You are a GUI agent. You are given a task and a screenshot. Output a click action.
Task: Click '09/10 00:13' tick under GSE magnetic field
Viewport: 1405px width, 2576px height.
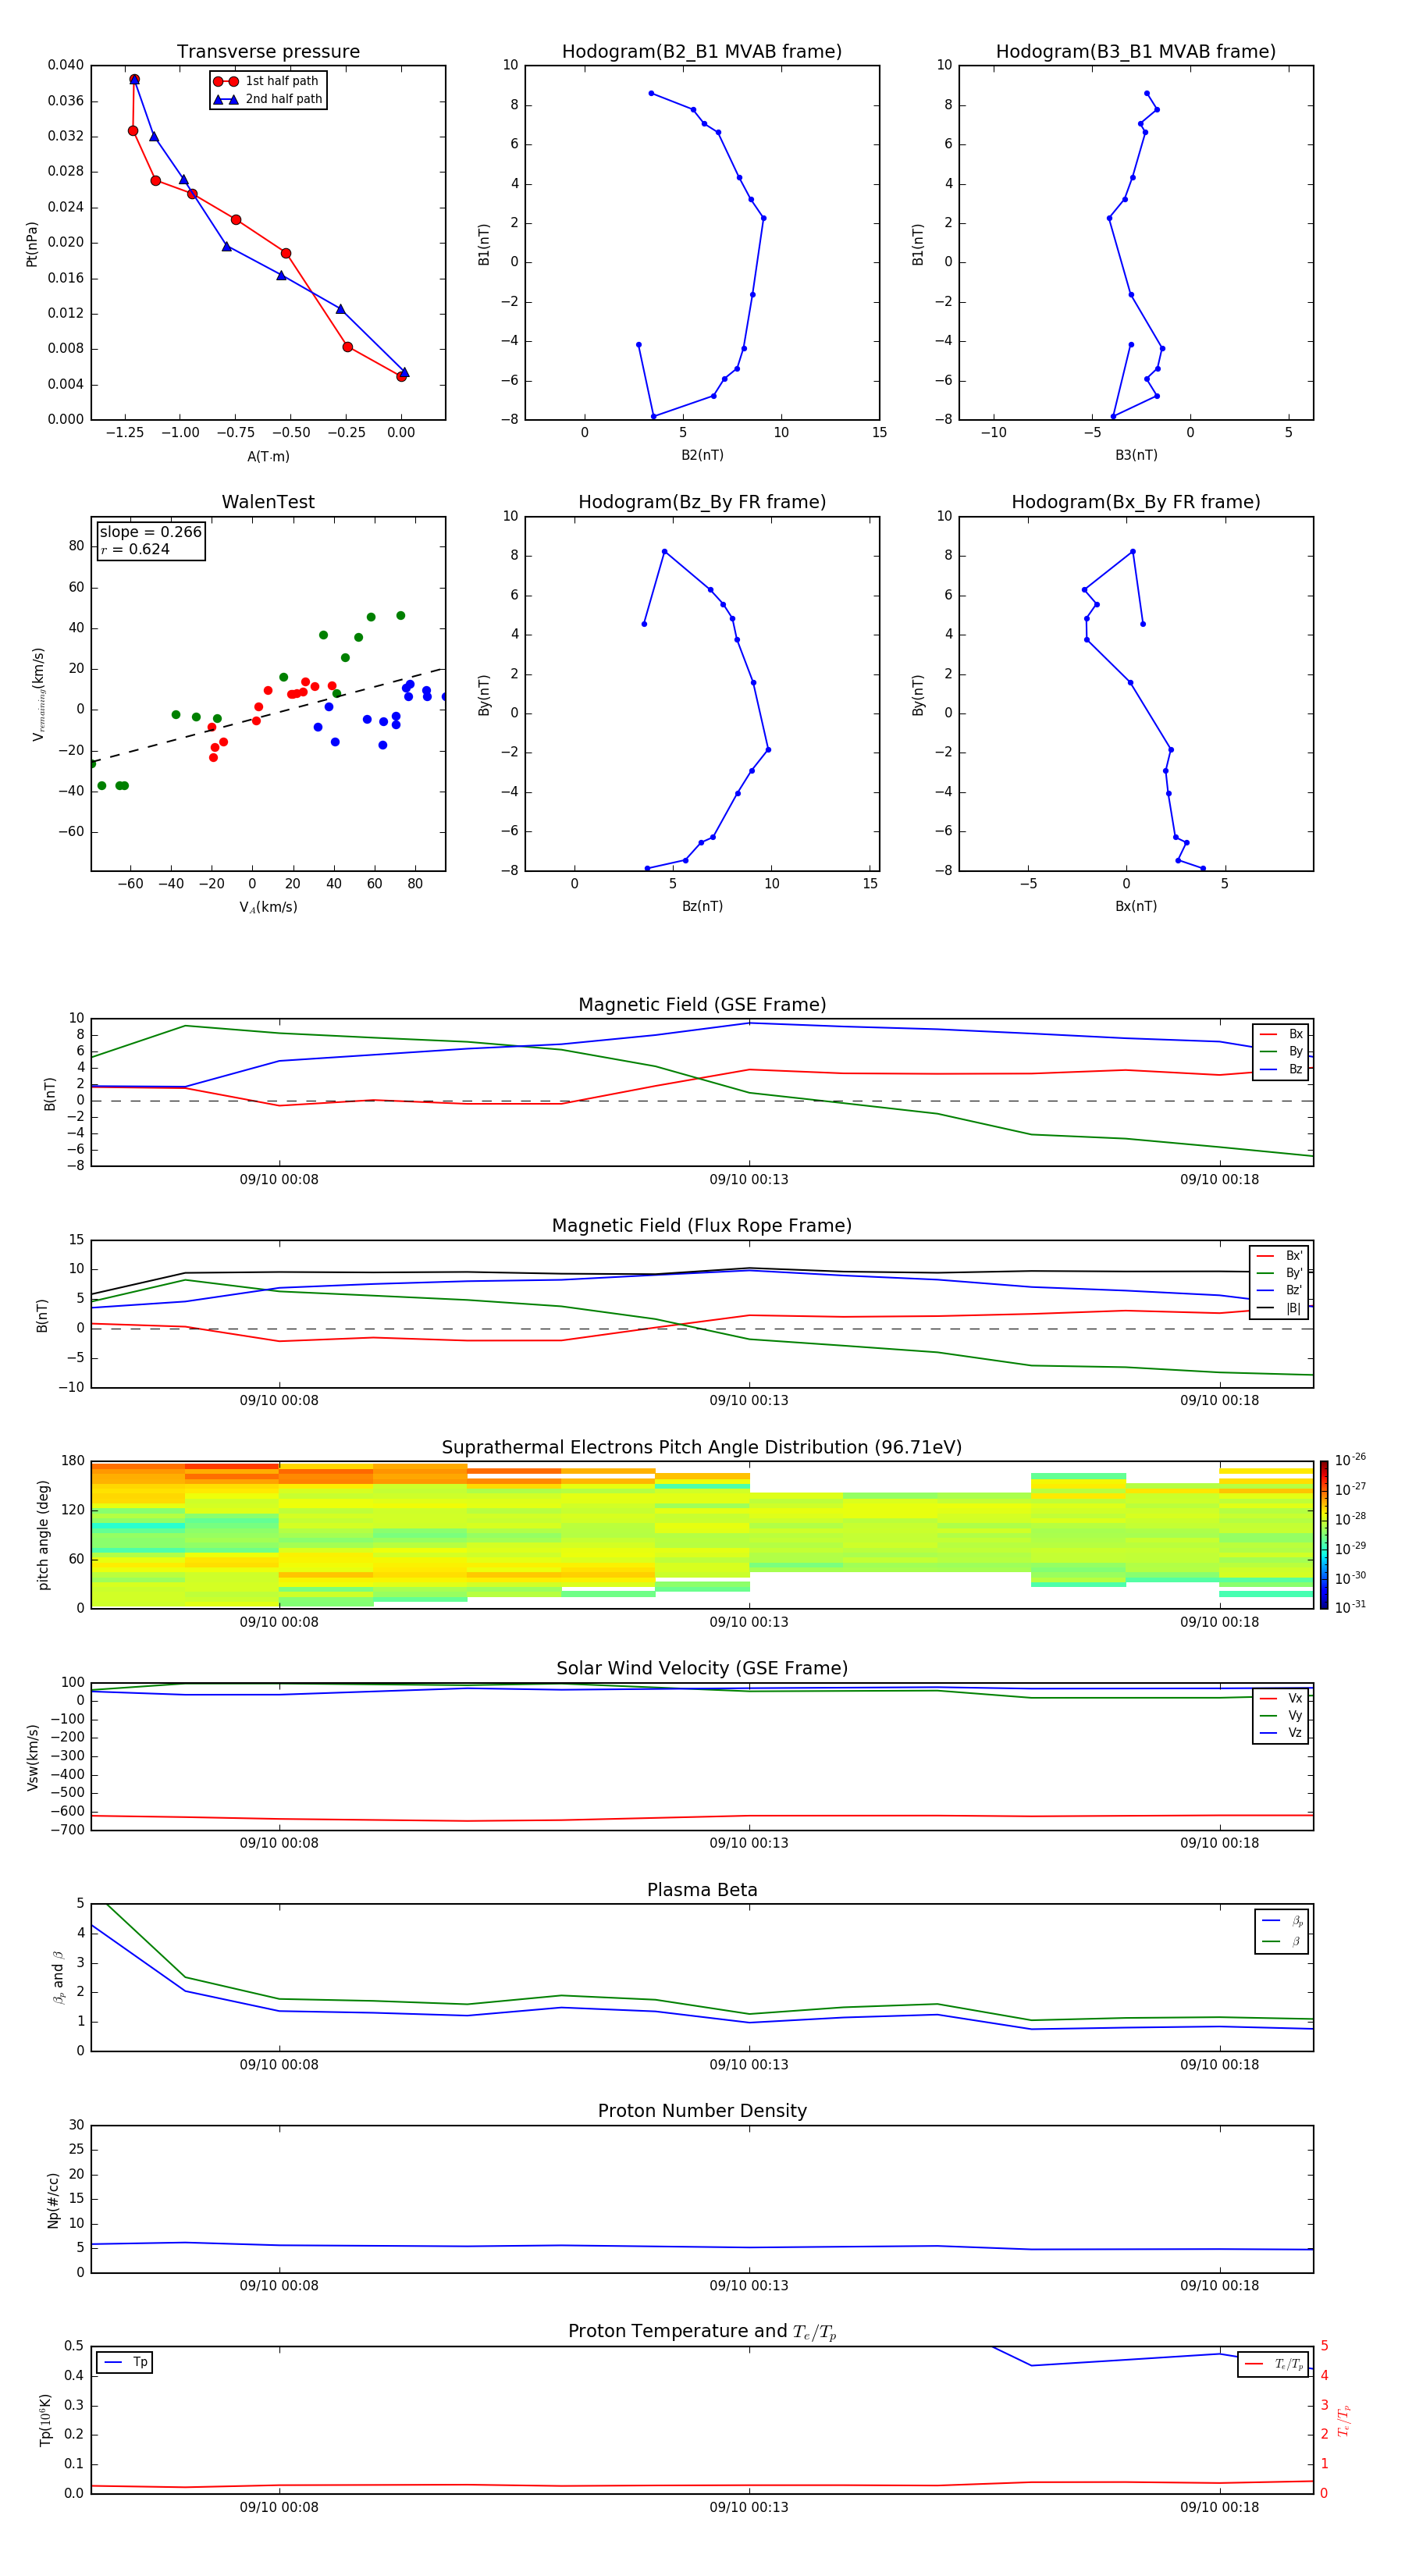pyautogui.click(x=749, y=1179)
